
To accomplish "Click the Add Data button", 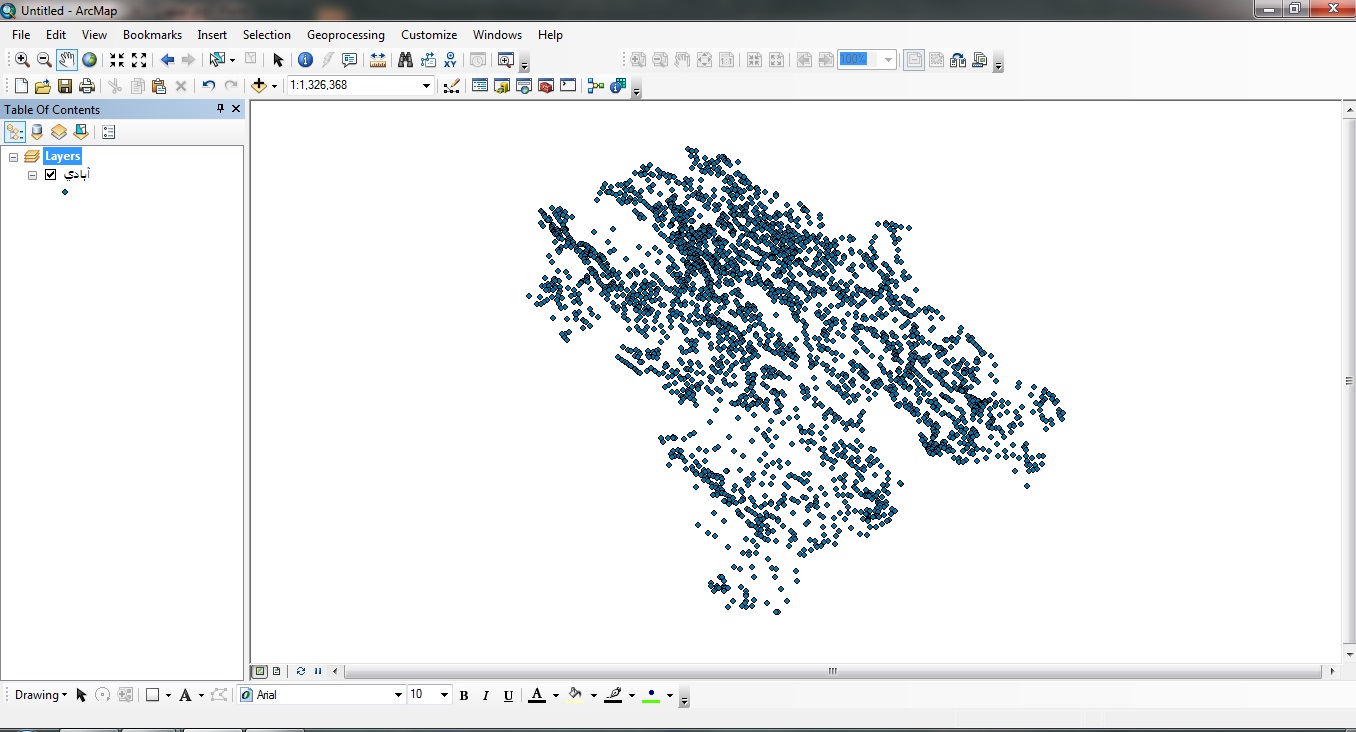I will (260, 86).
